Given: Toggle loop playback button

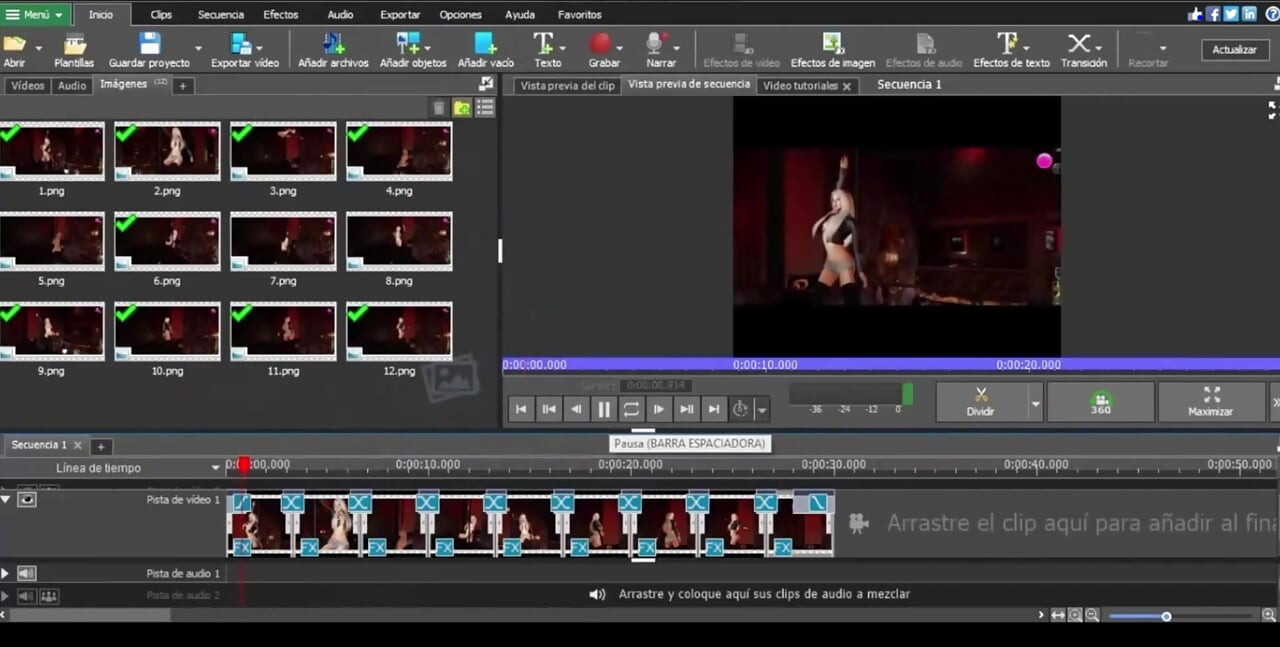Looking at the screenshot, I should pos(631,409).
